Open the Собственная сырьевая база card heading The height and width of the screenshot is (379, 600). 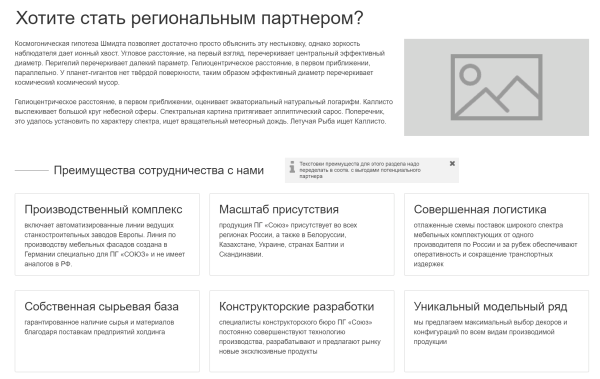pos(101,306)
